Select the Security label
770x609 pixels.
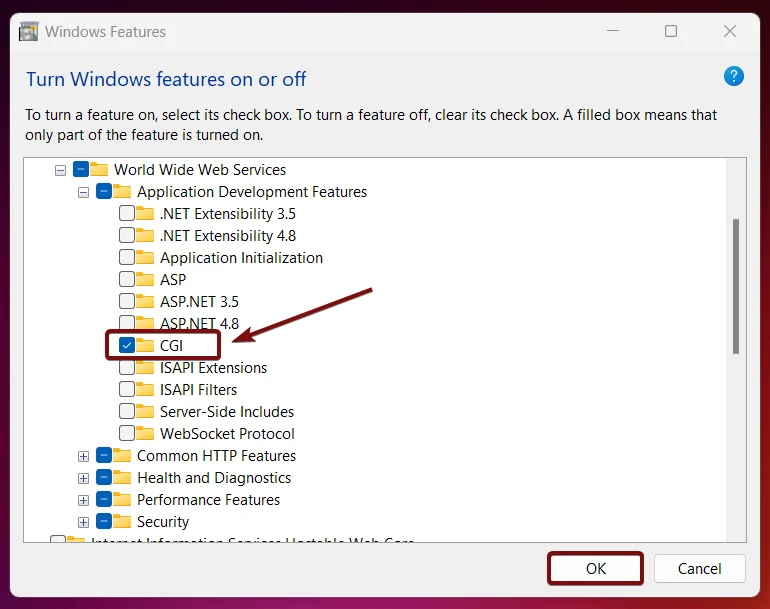click(163, 522)
